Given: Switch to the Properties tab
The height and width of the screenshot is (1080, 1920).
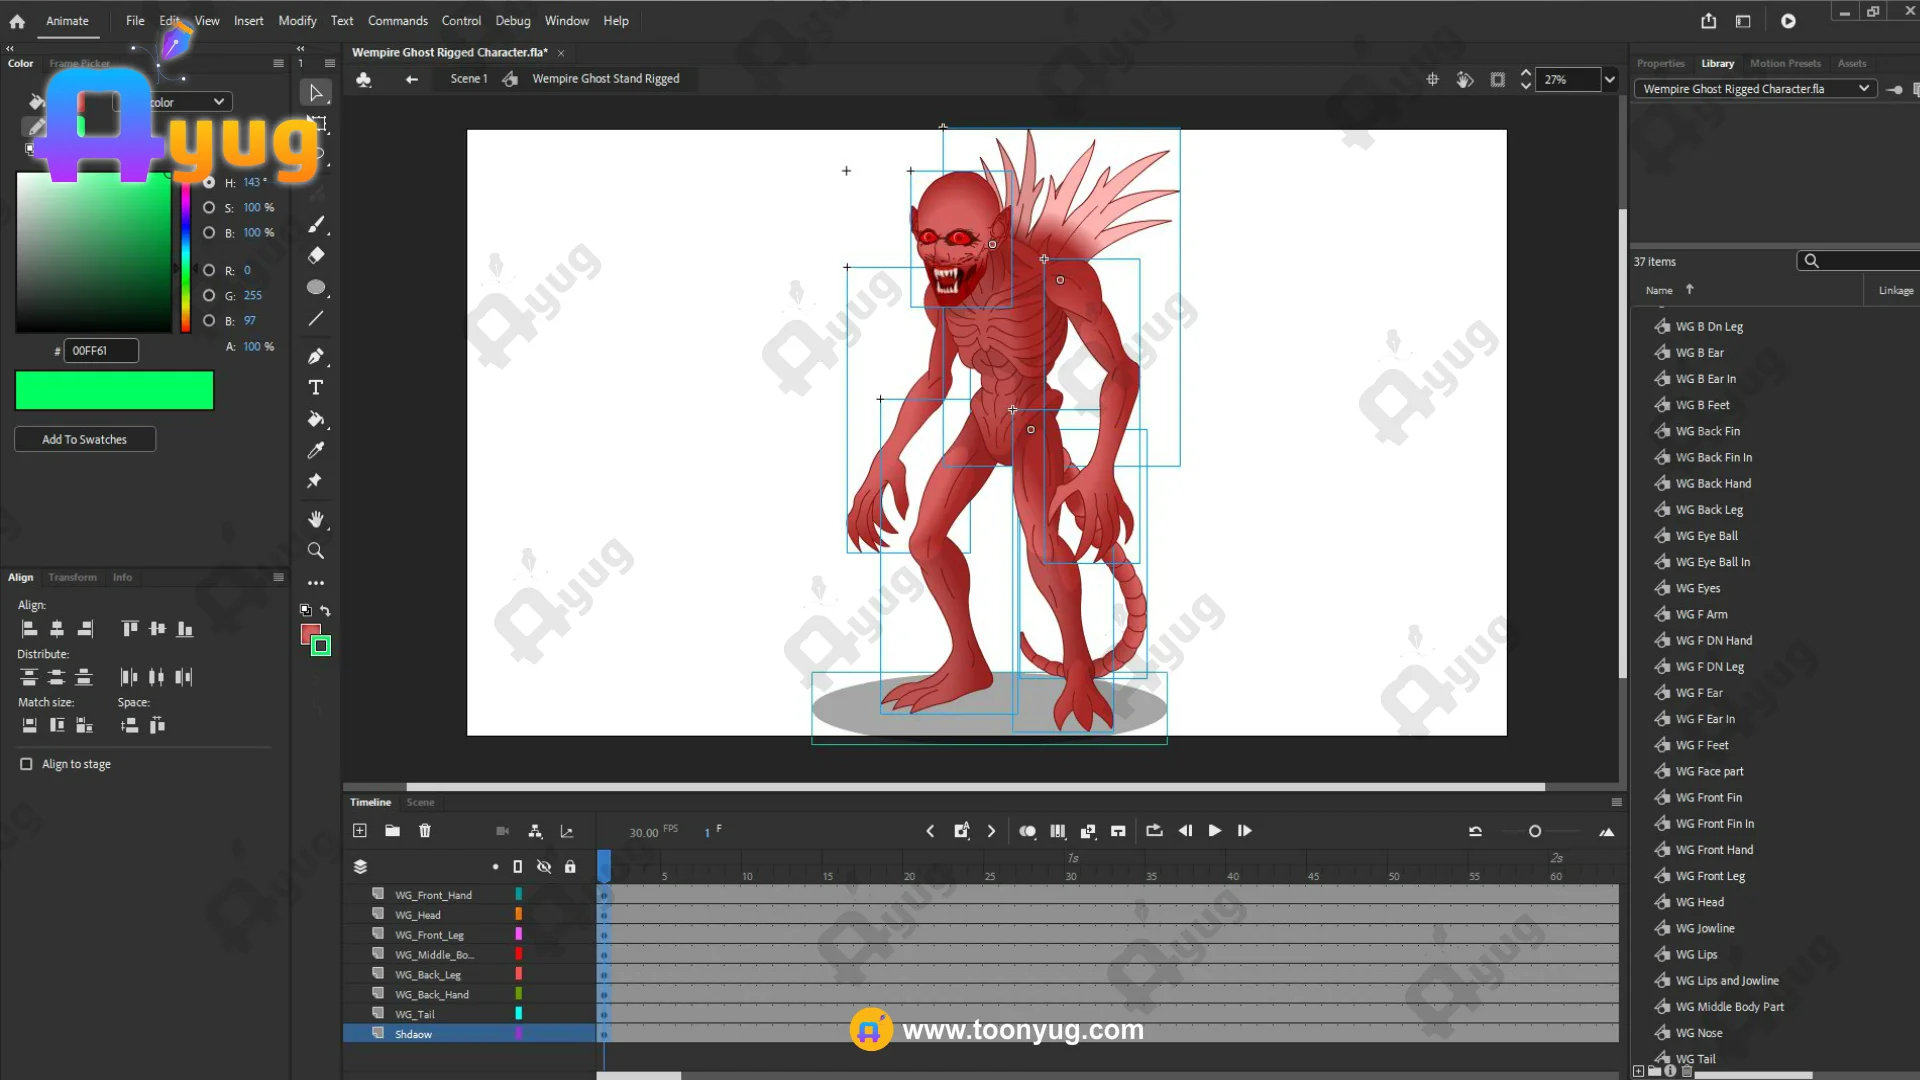Looking at the screenshot, I should [1660, 63].
